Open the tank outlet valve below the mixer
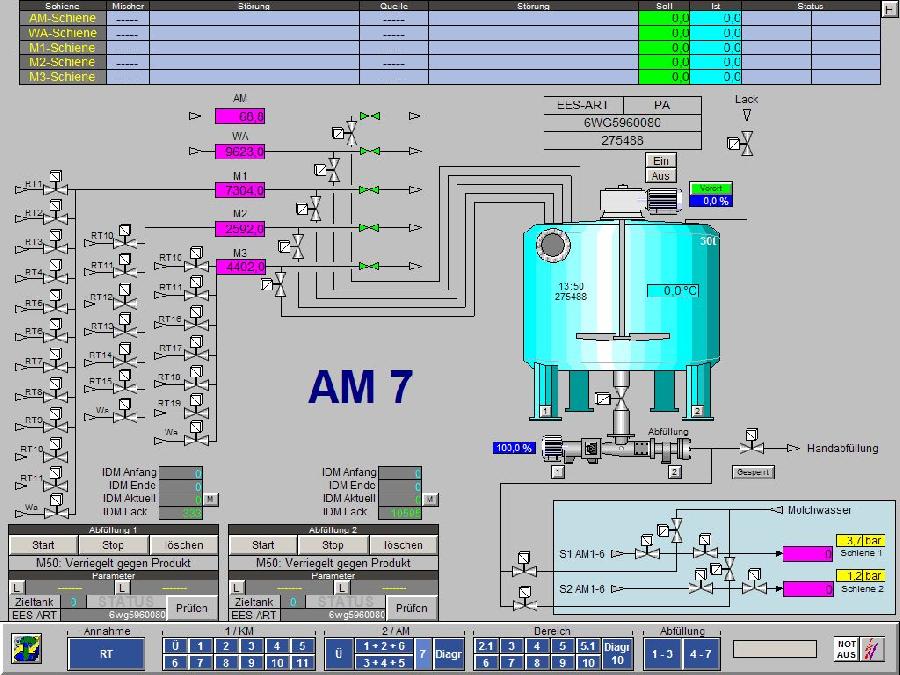900x675 pixels. coord(614,398)
